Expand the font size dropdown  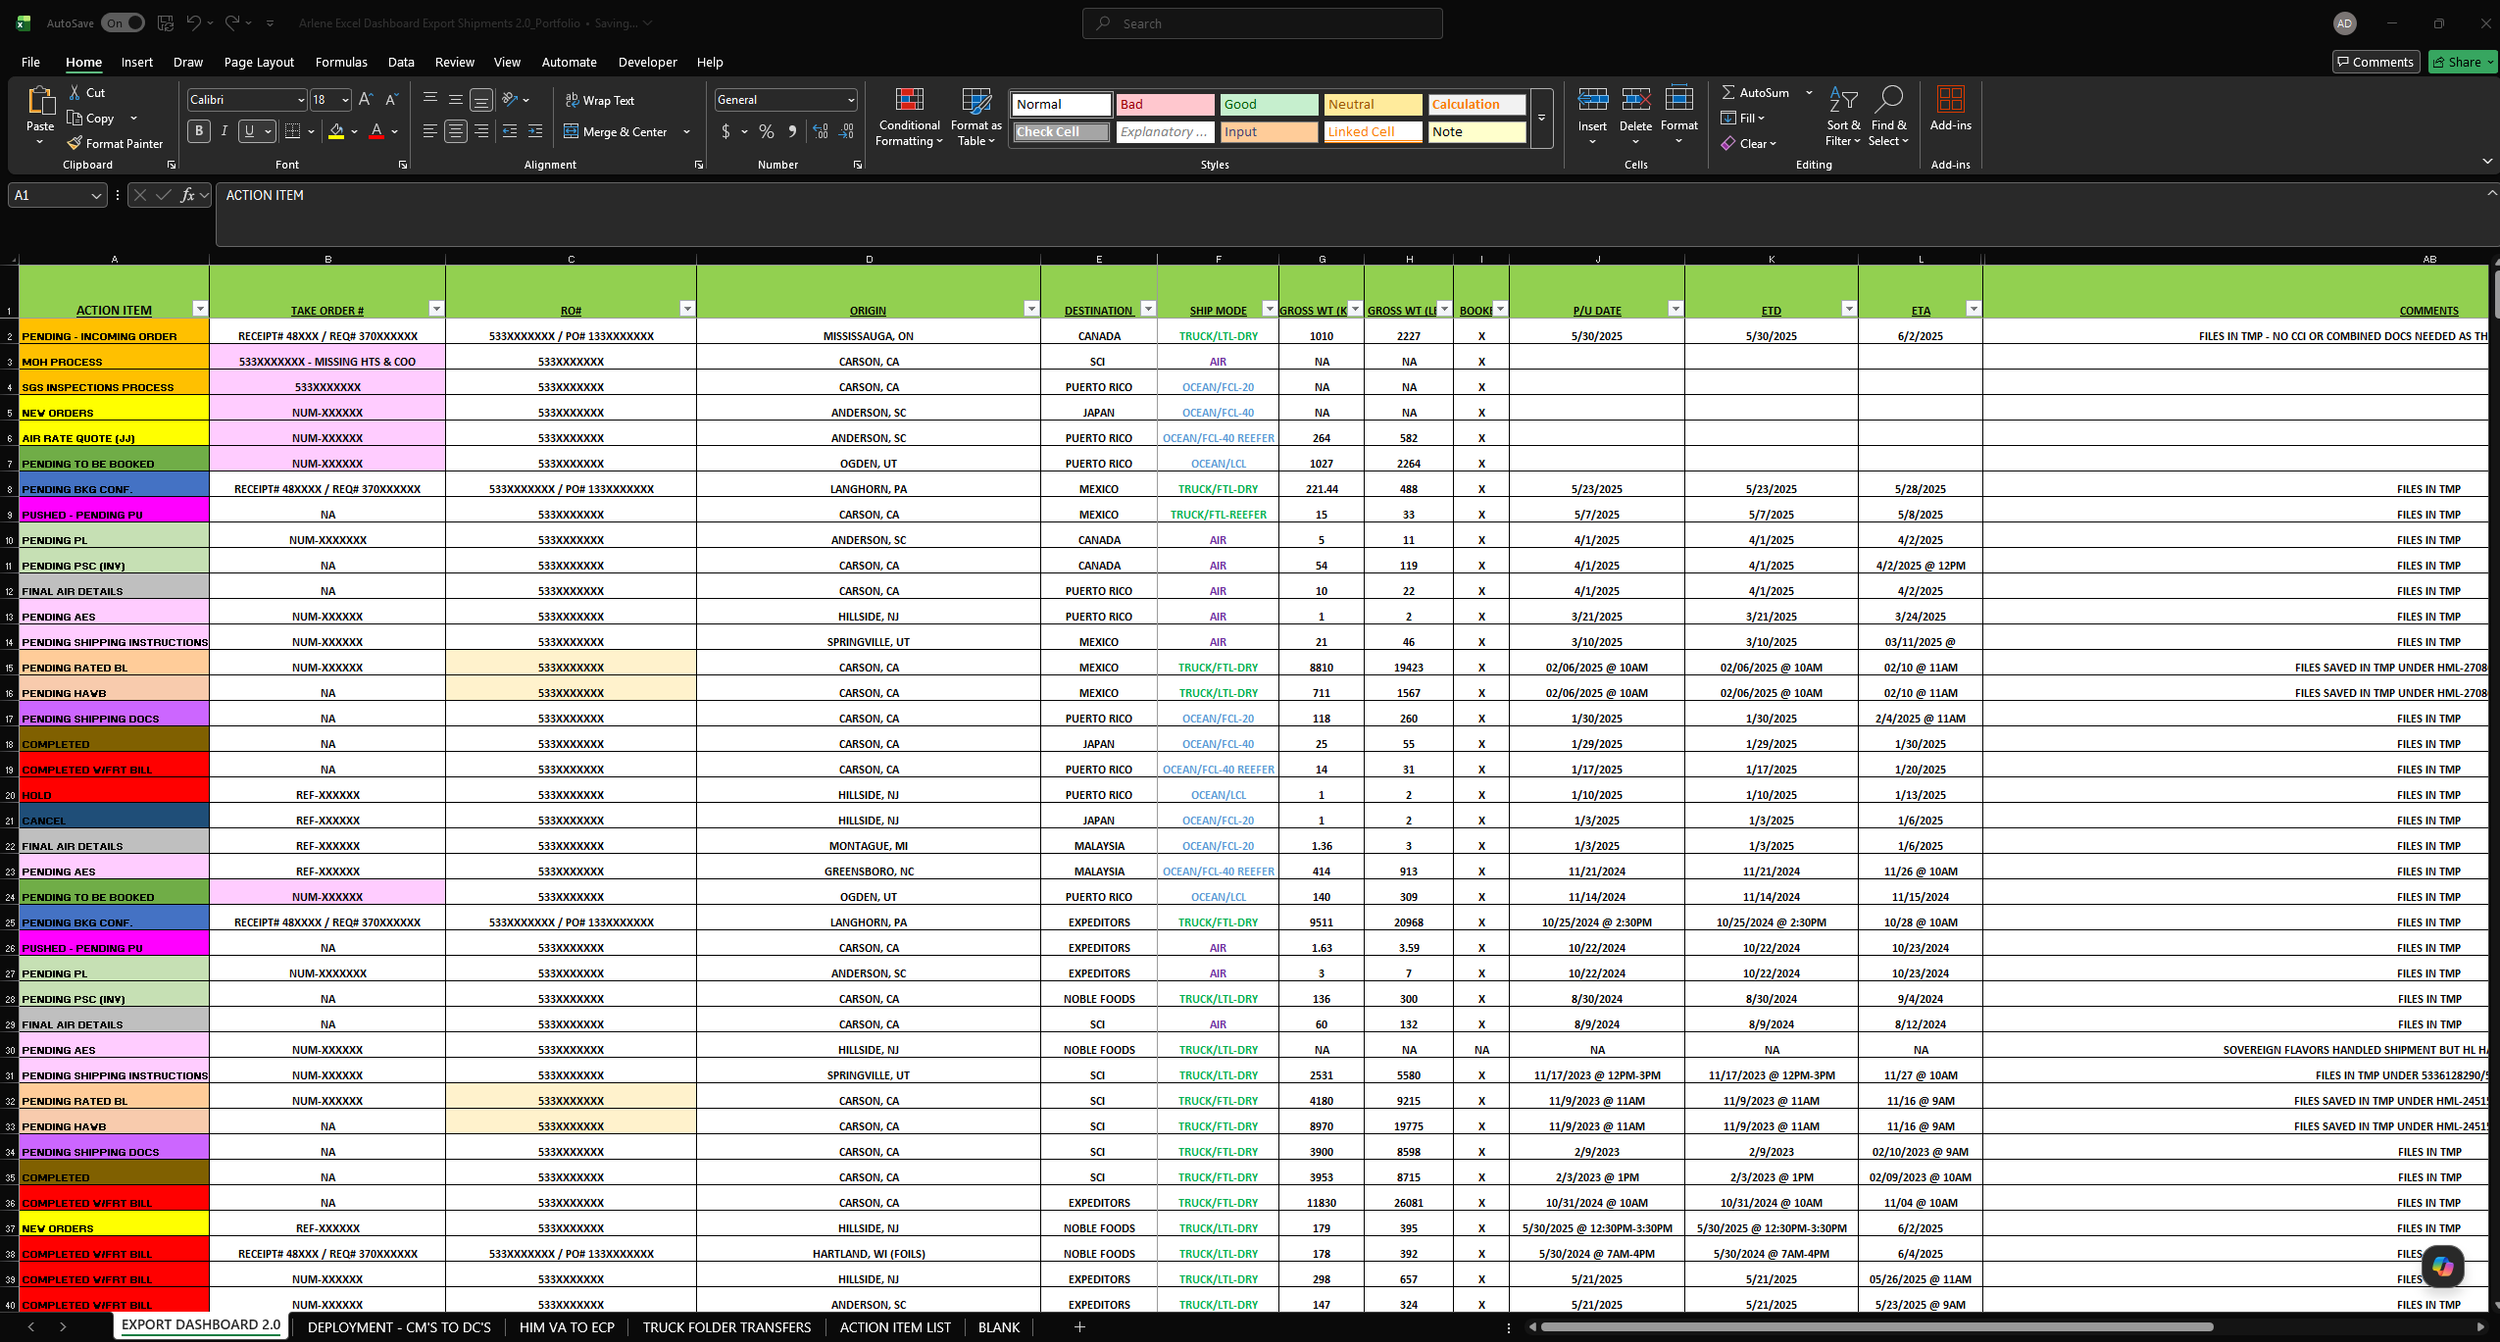tap(345, 100)
